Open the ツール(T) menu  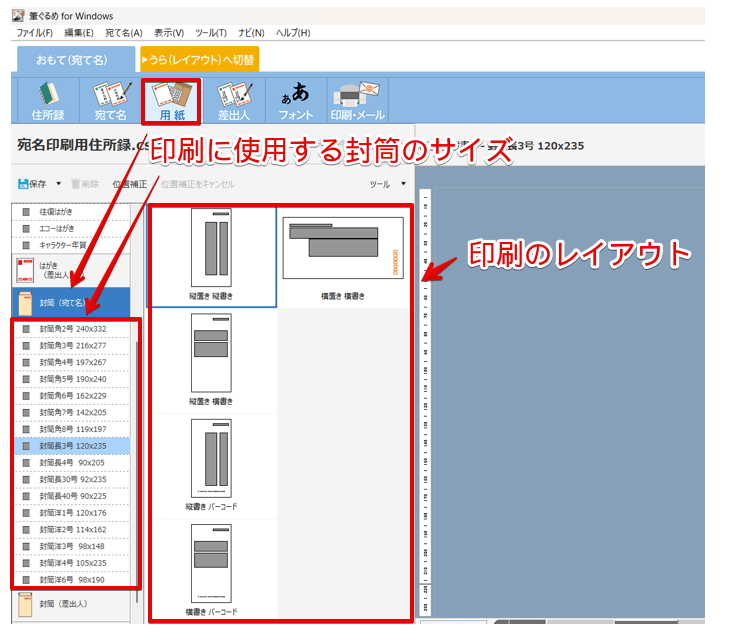click(x=211, y=33)
